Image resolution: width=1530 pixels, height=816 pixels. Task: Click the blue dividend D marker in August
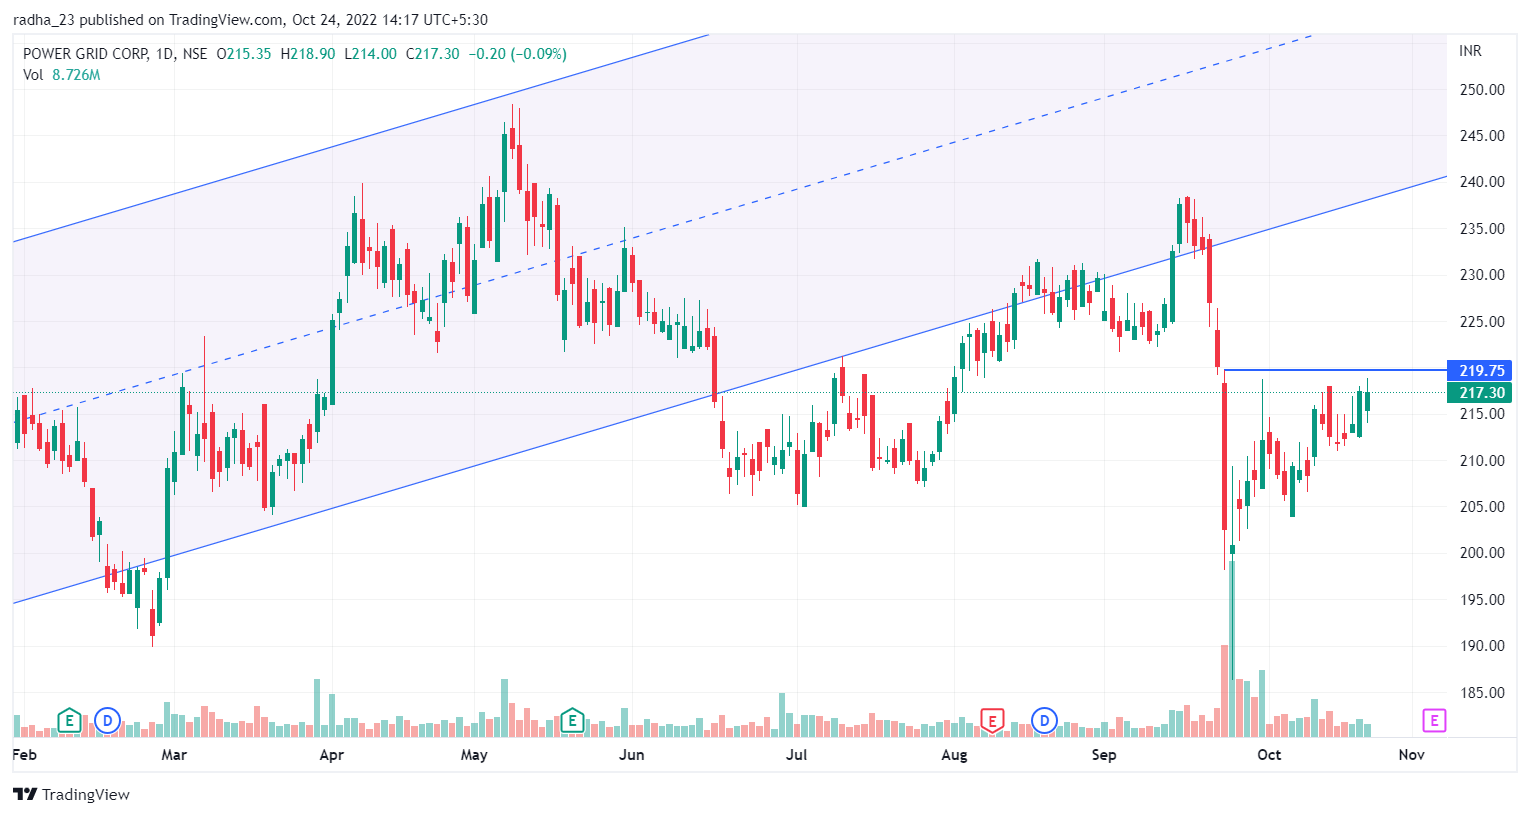[x=1044, y=720]
